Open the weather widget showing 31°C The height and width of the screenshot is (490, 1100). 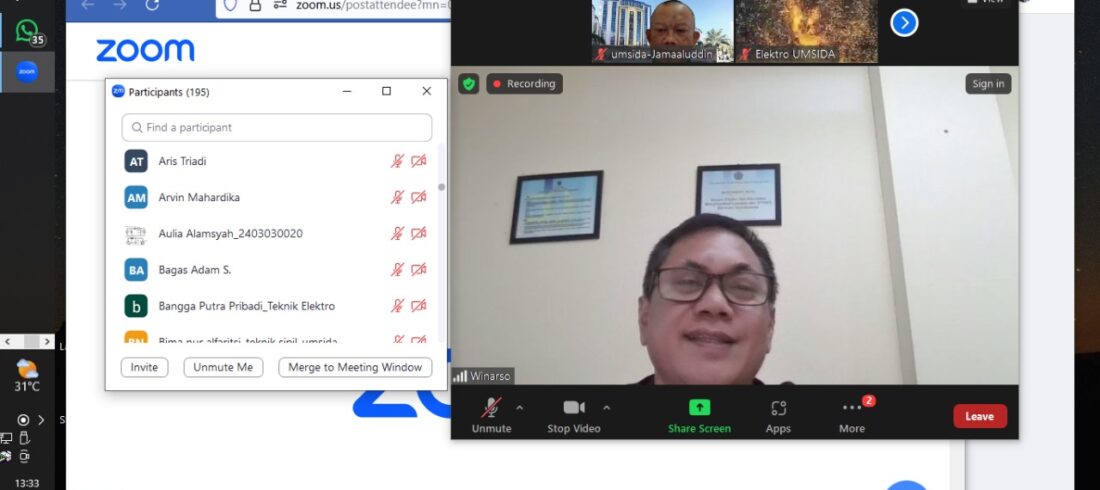point(27,376)
